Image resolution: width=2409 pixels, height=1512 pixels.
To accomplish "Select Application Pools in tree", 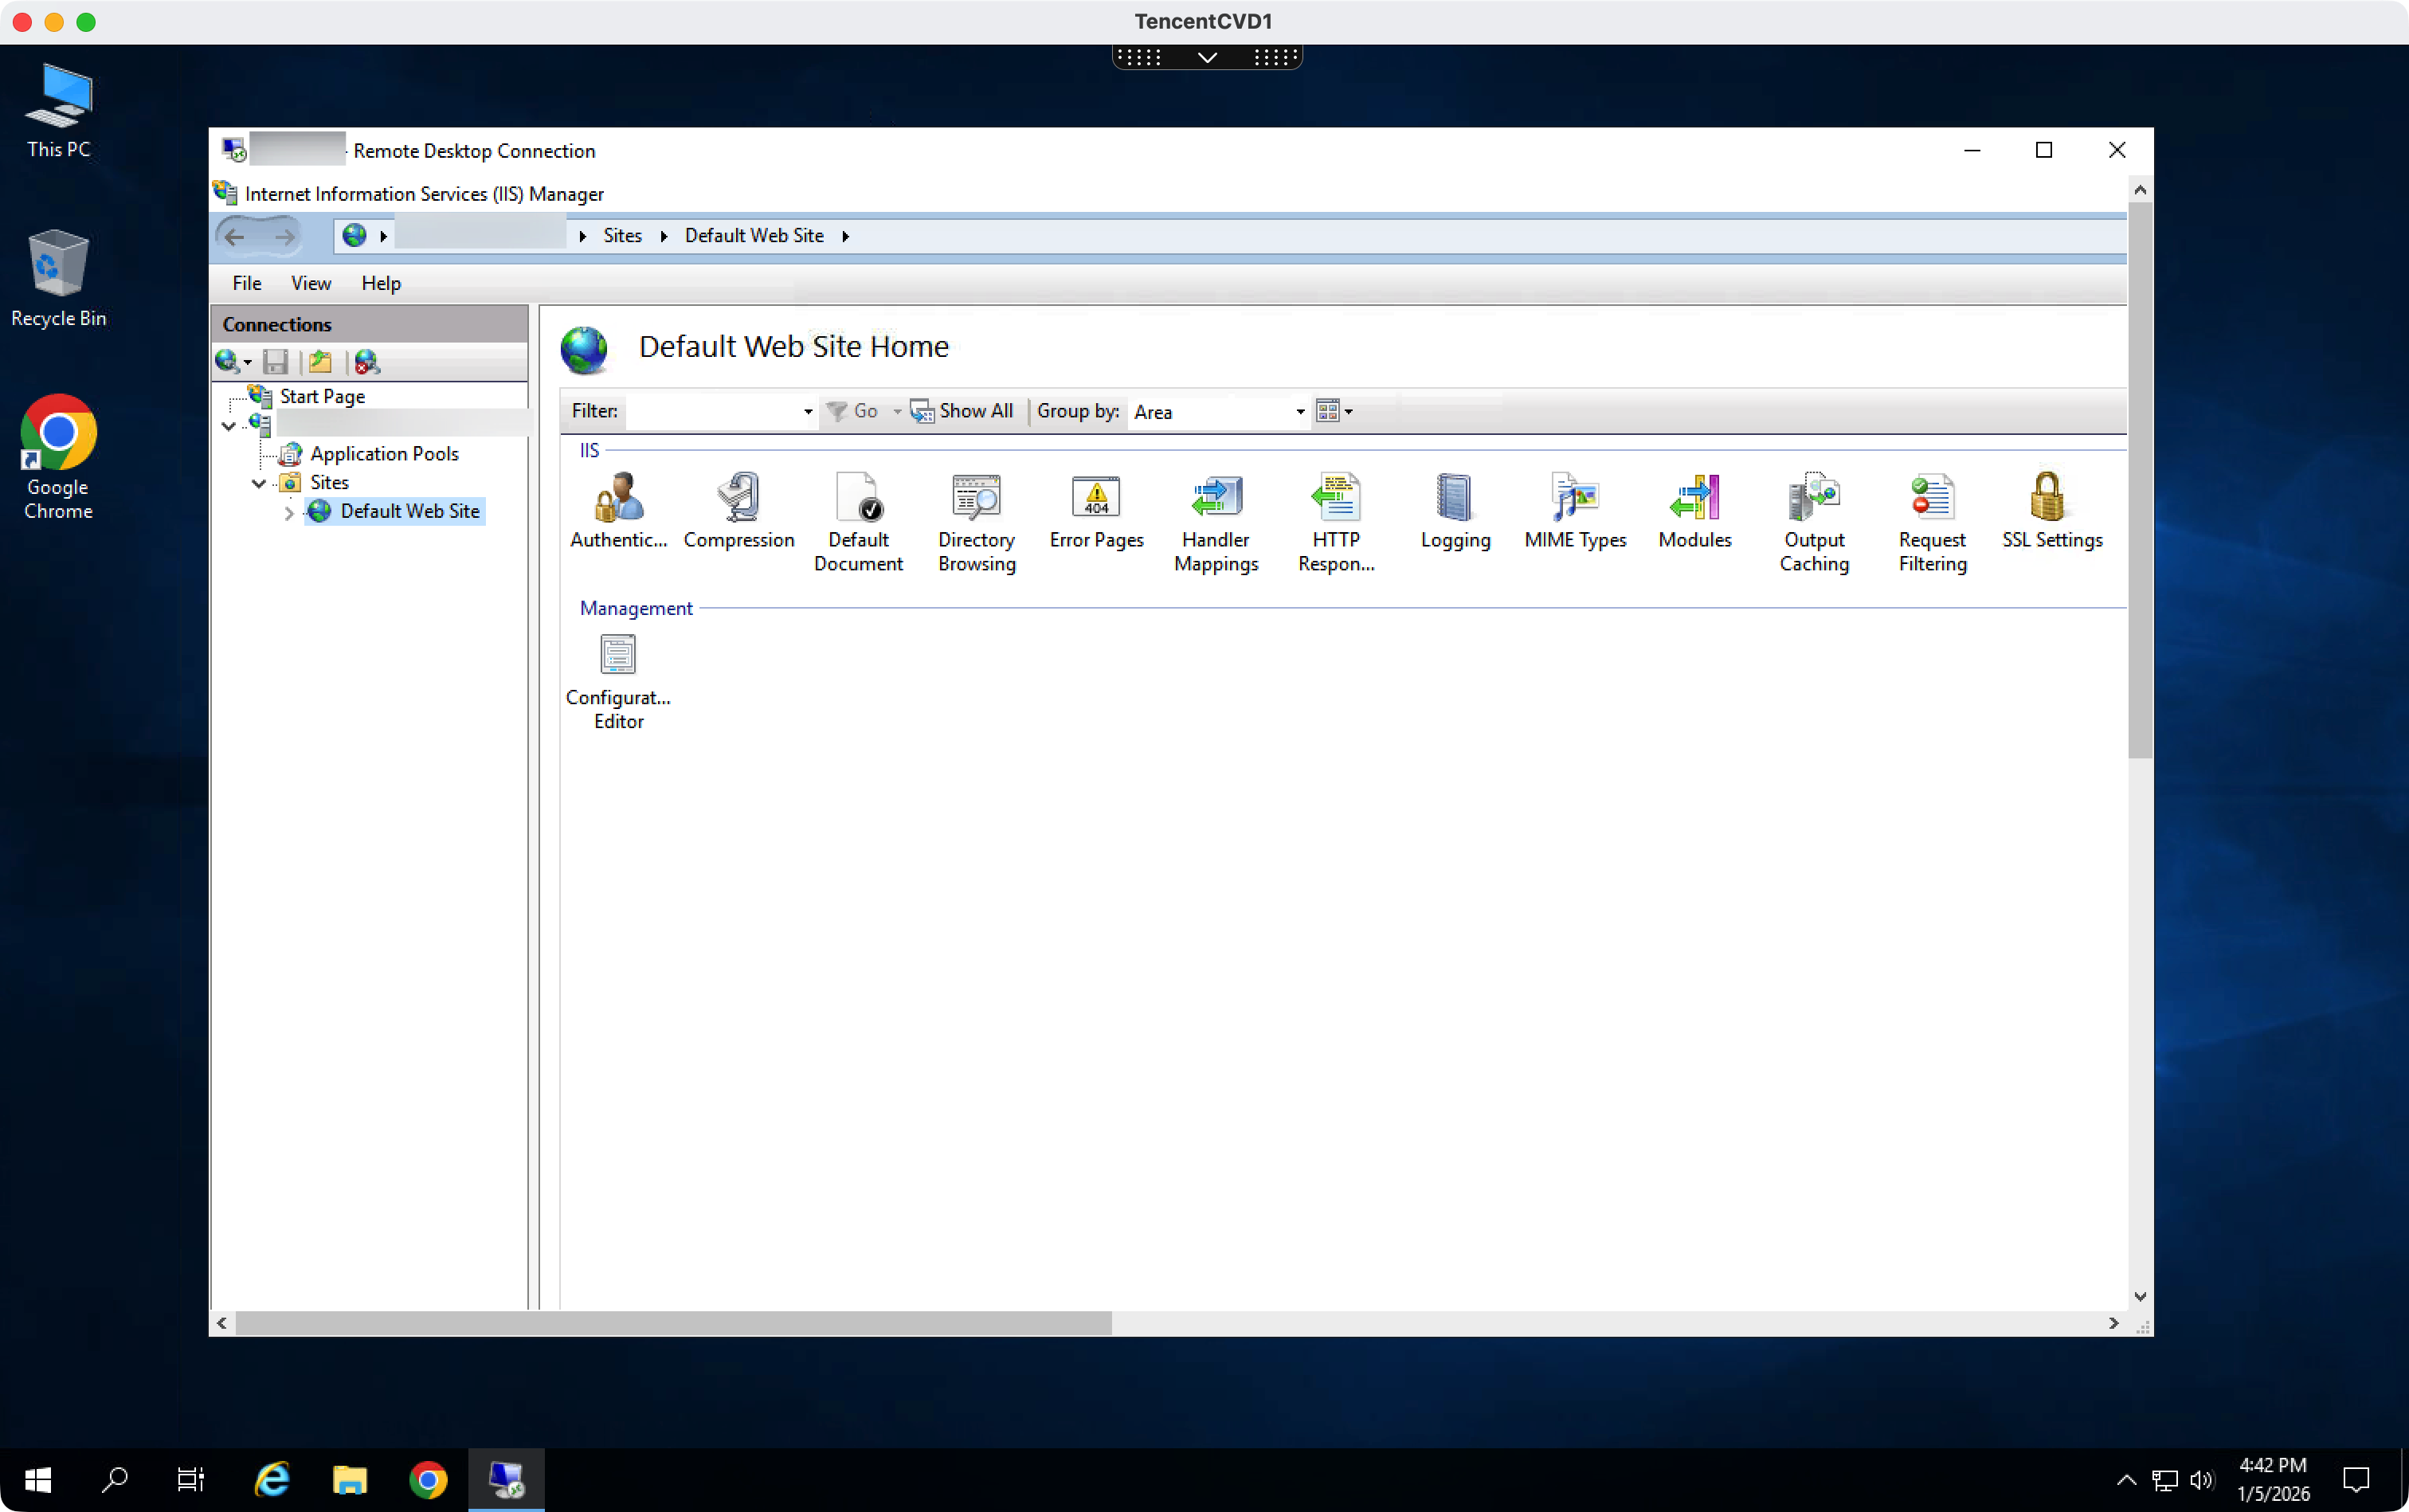I will tap(384, 454).
